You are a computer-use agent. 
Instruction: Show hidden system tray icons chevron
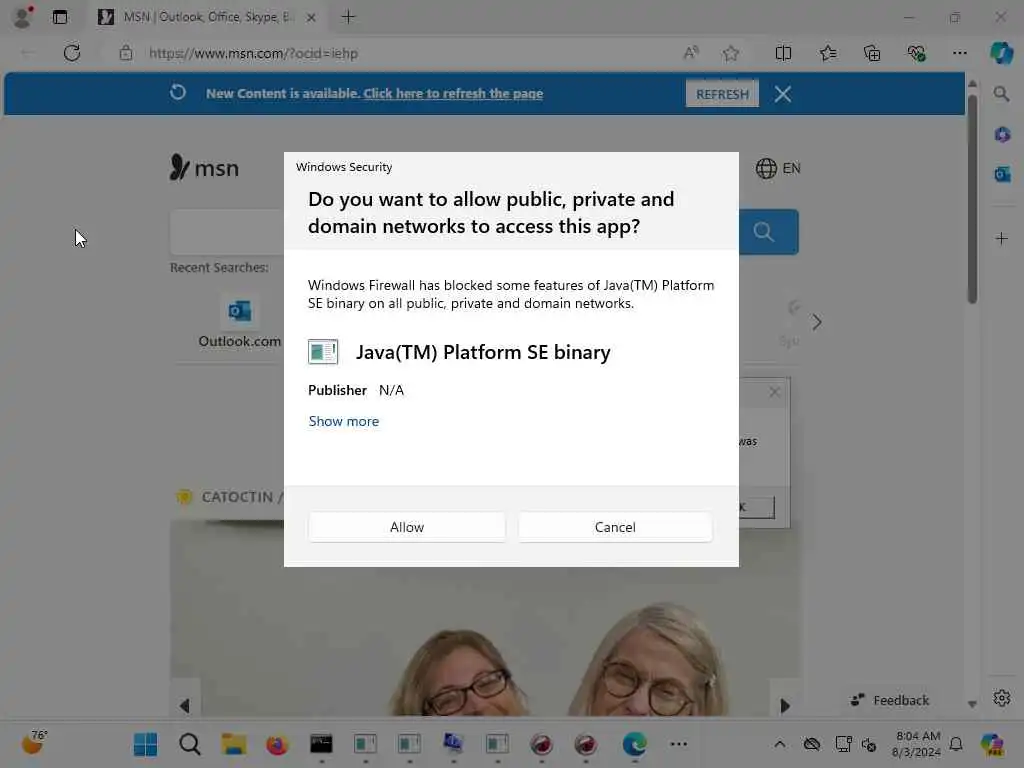[780, 744]
